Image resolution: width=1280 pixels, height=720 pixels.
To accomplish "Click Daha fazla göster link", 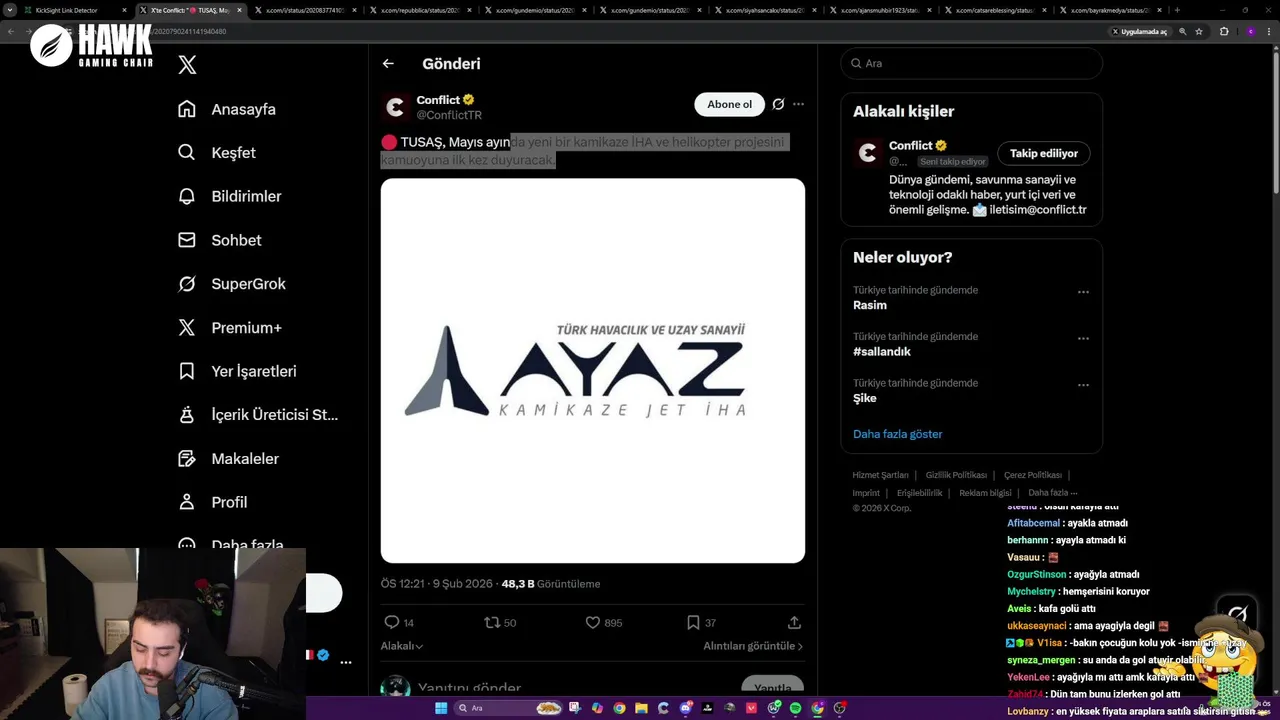I will [x=897, y=434].
